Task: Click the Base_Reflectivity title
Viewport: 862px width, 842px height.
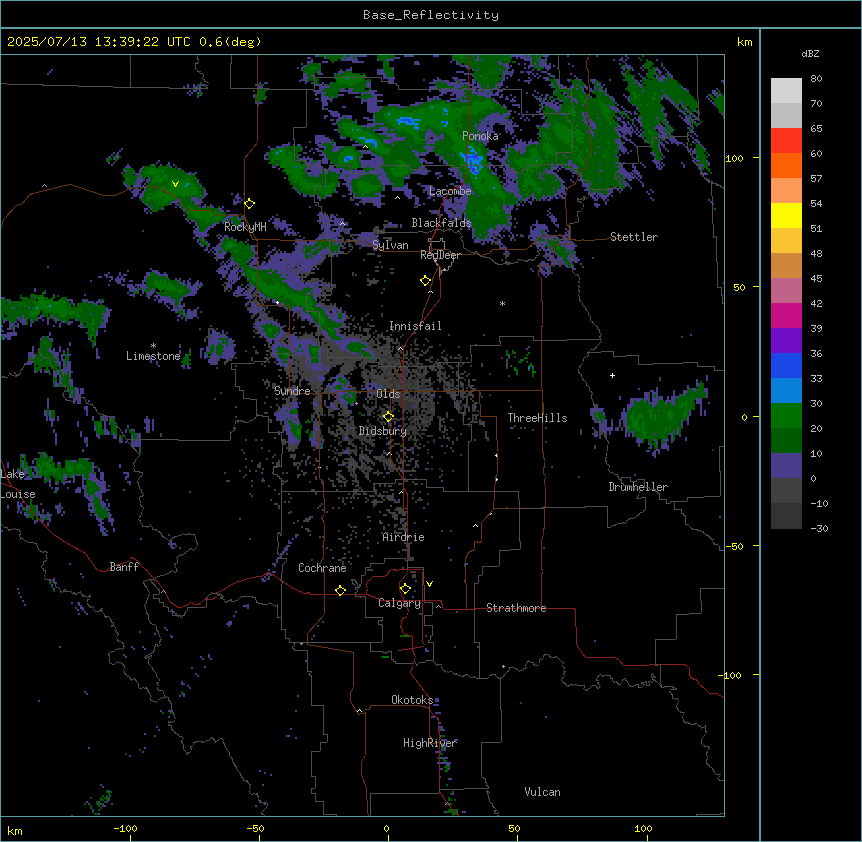Action: pos(431,15)
